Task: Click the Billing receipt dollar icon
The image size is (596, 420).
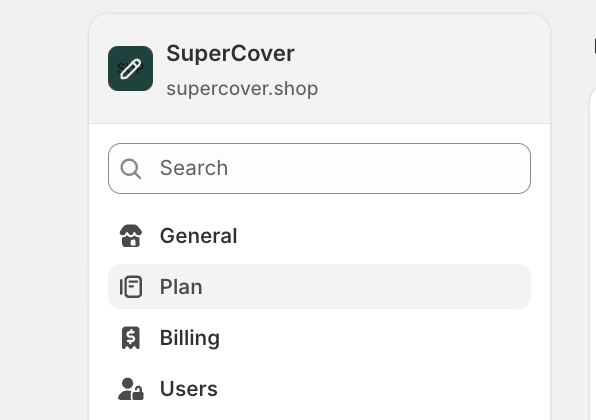Action: (x=131, y=338)
